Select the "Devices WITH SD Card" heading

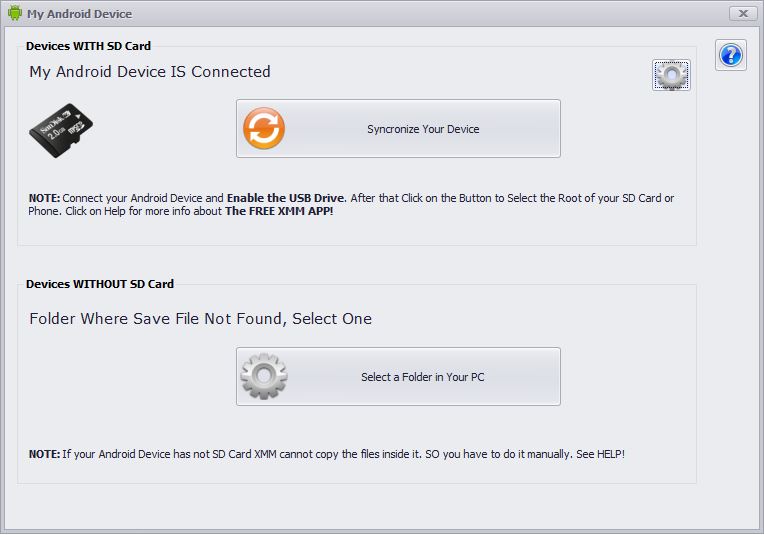click(x=88, y=46)
